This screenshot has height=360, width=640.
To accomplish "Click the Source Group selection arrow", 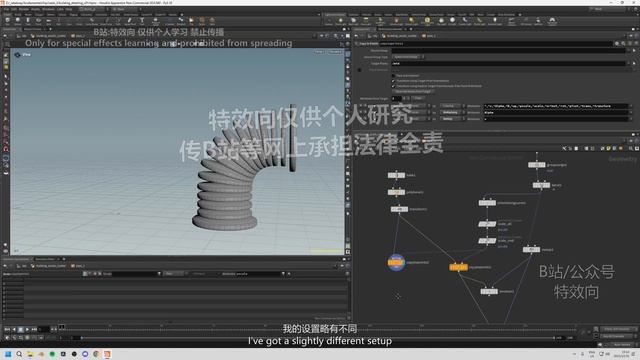I will click(x=634, y=51).
